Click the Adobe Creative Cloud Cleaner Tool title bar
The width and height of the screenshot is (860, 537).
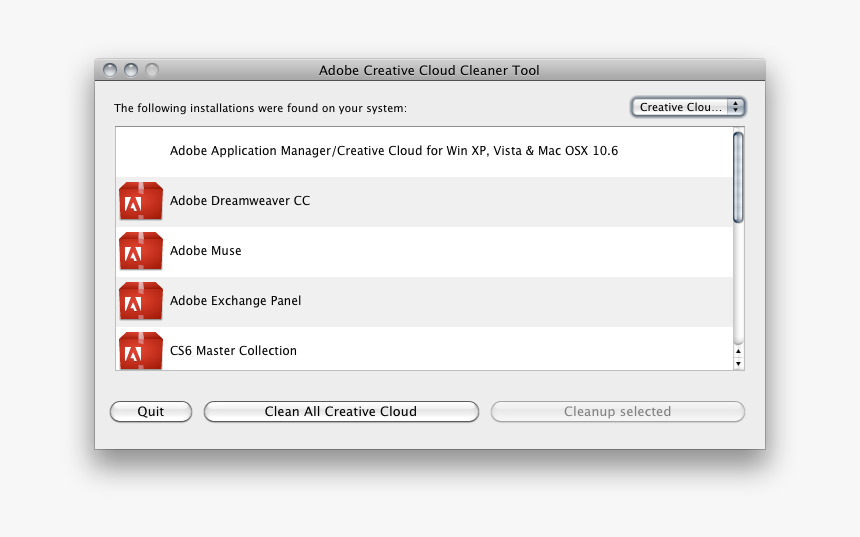429,70
